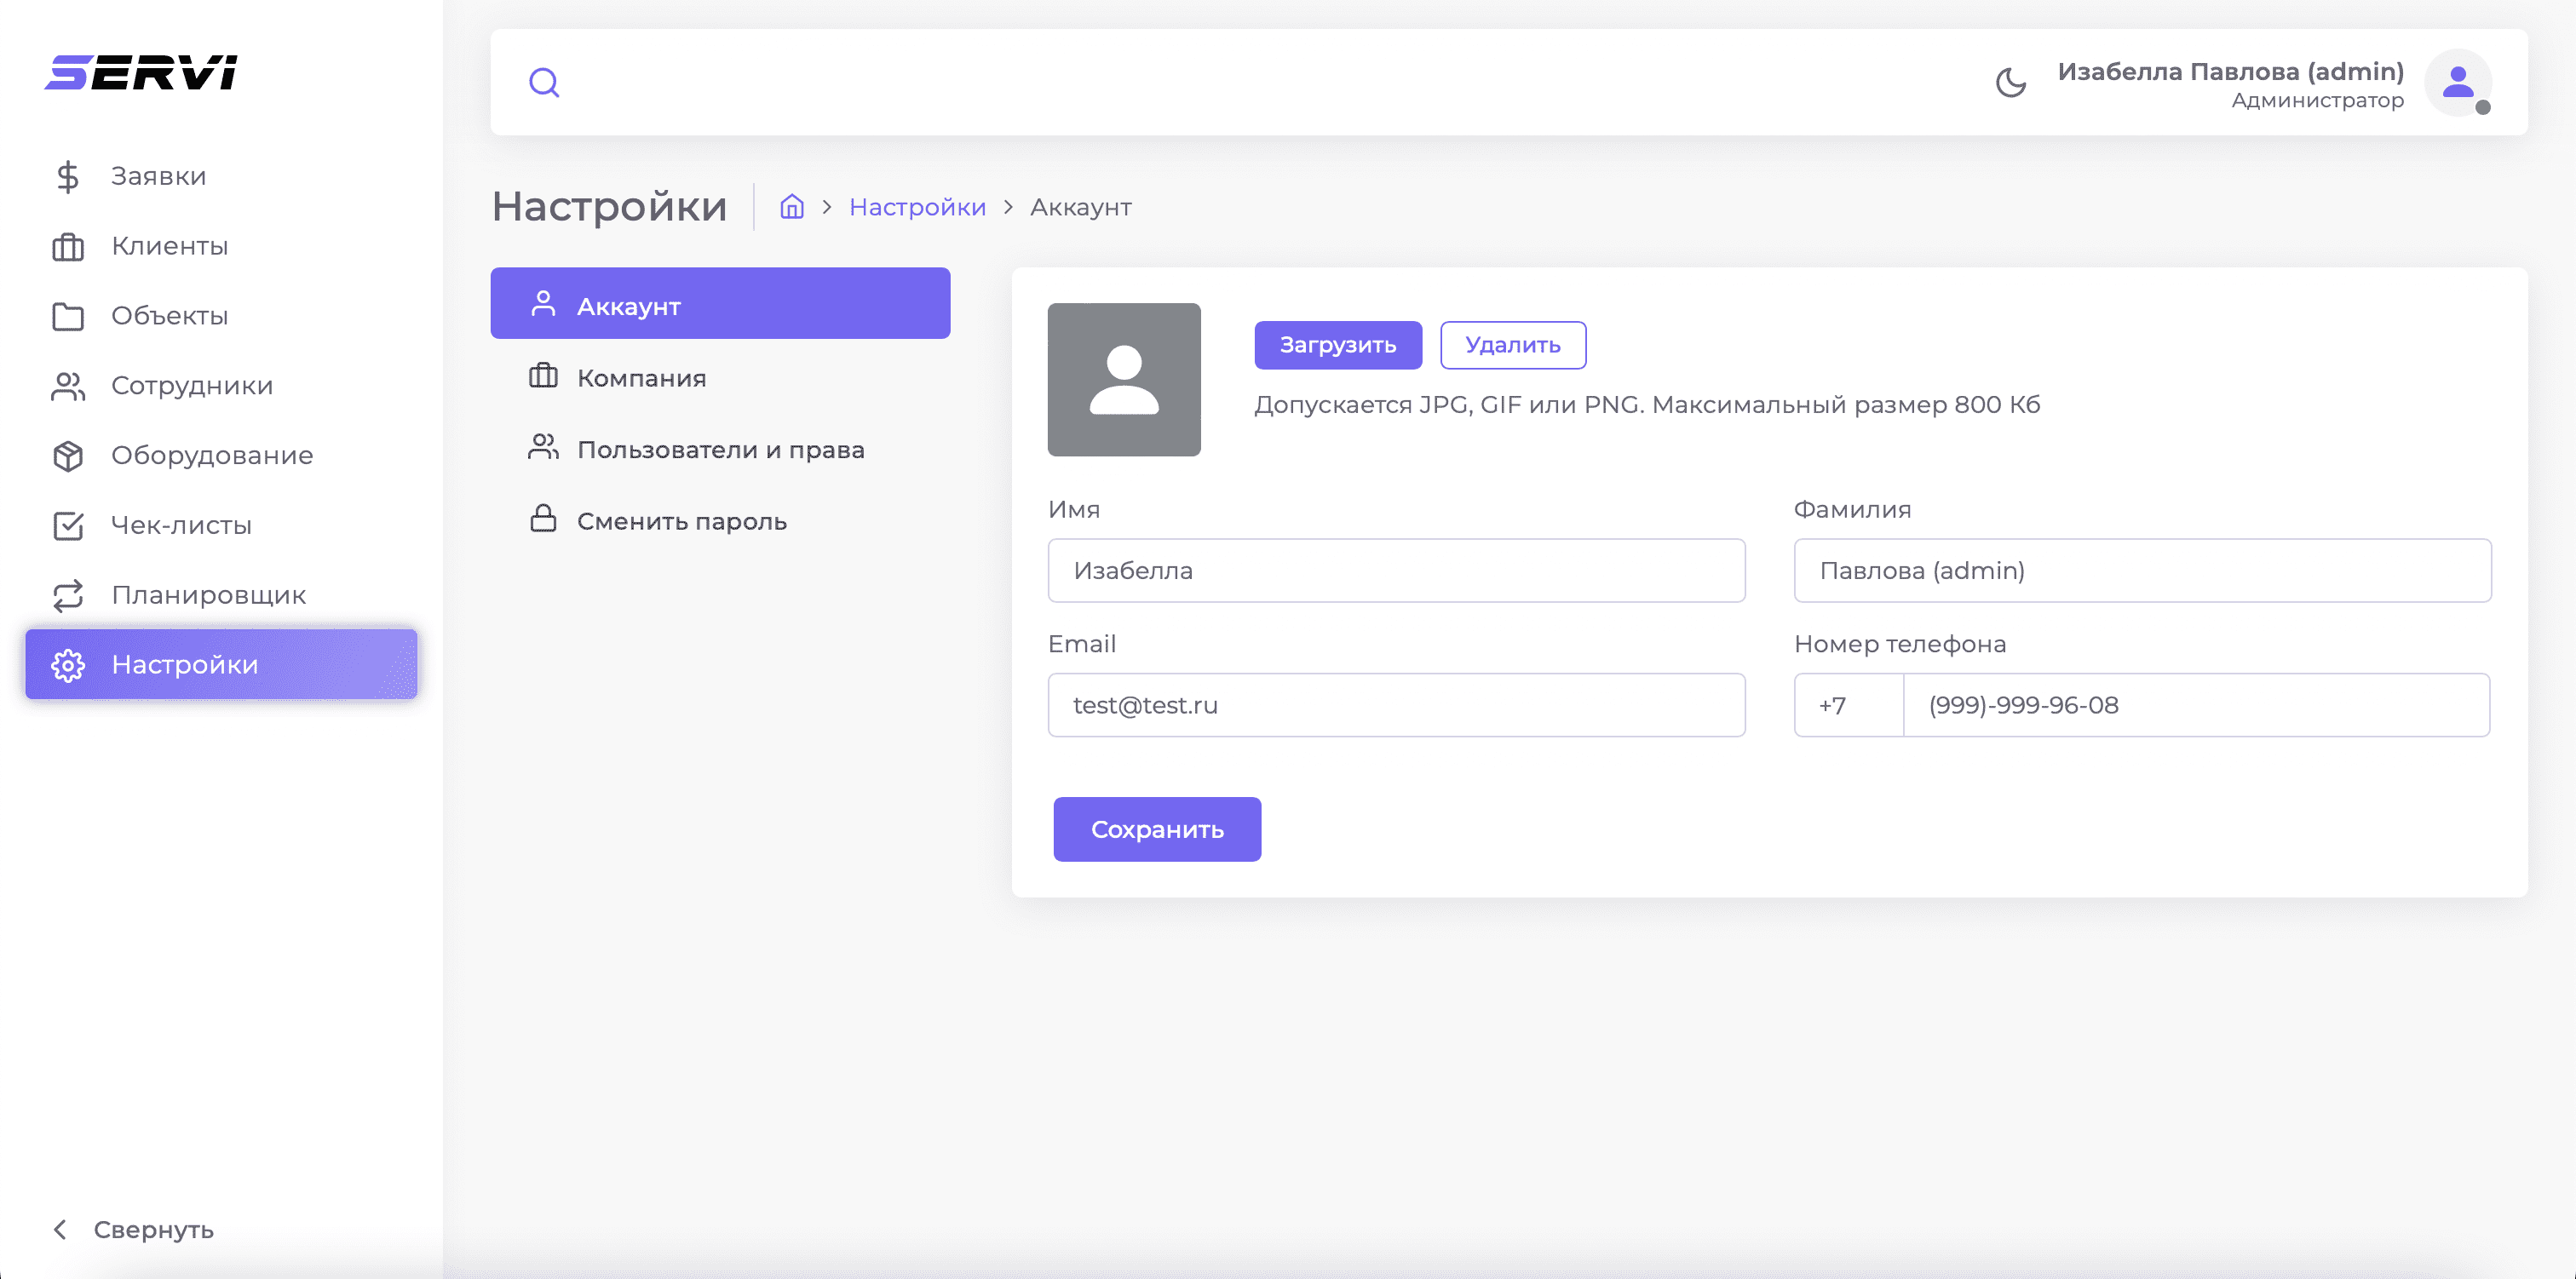Open the Сотрудники section
The height and width of the screenshot is (1279, 2576).
tap(191, 386)
